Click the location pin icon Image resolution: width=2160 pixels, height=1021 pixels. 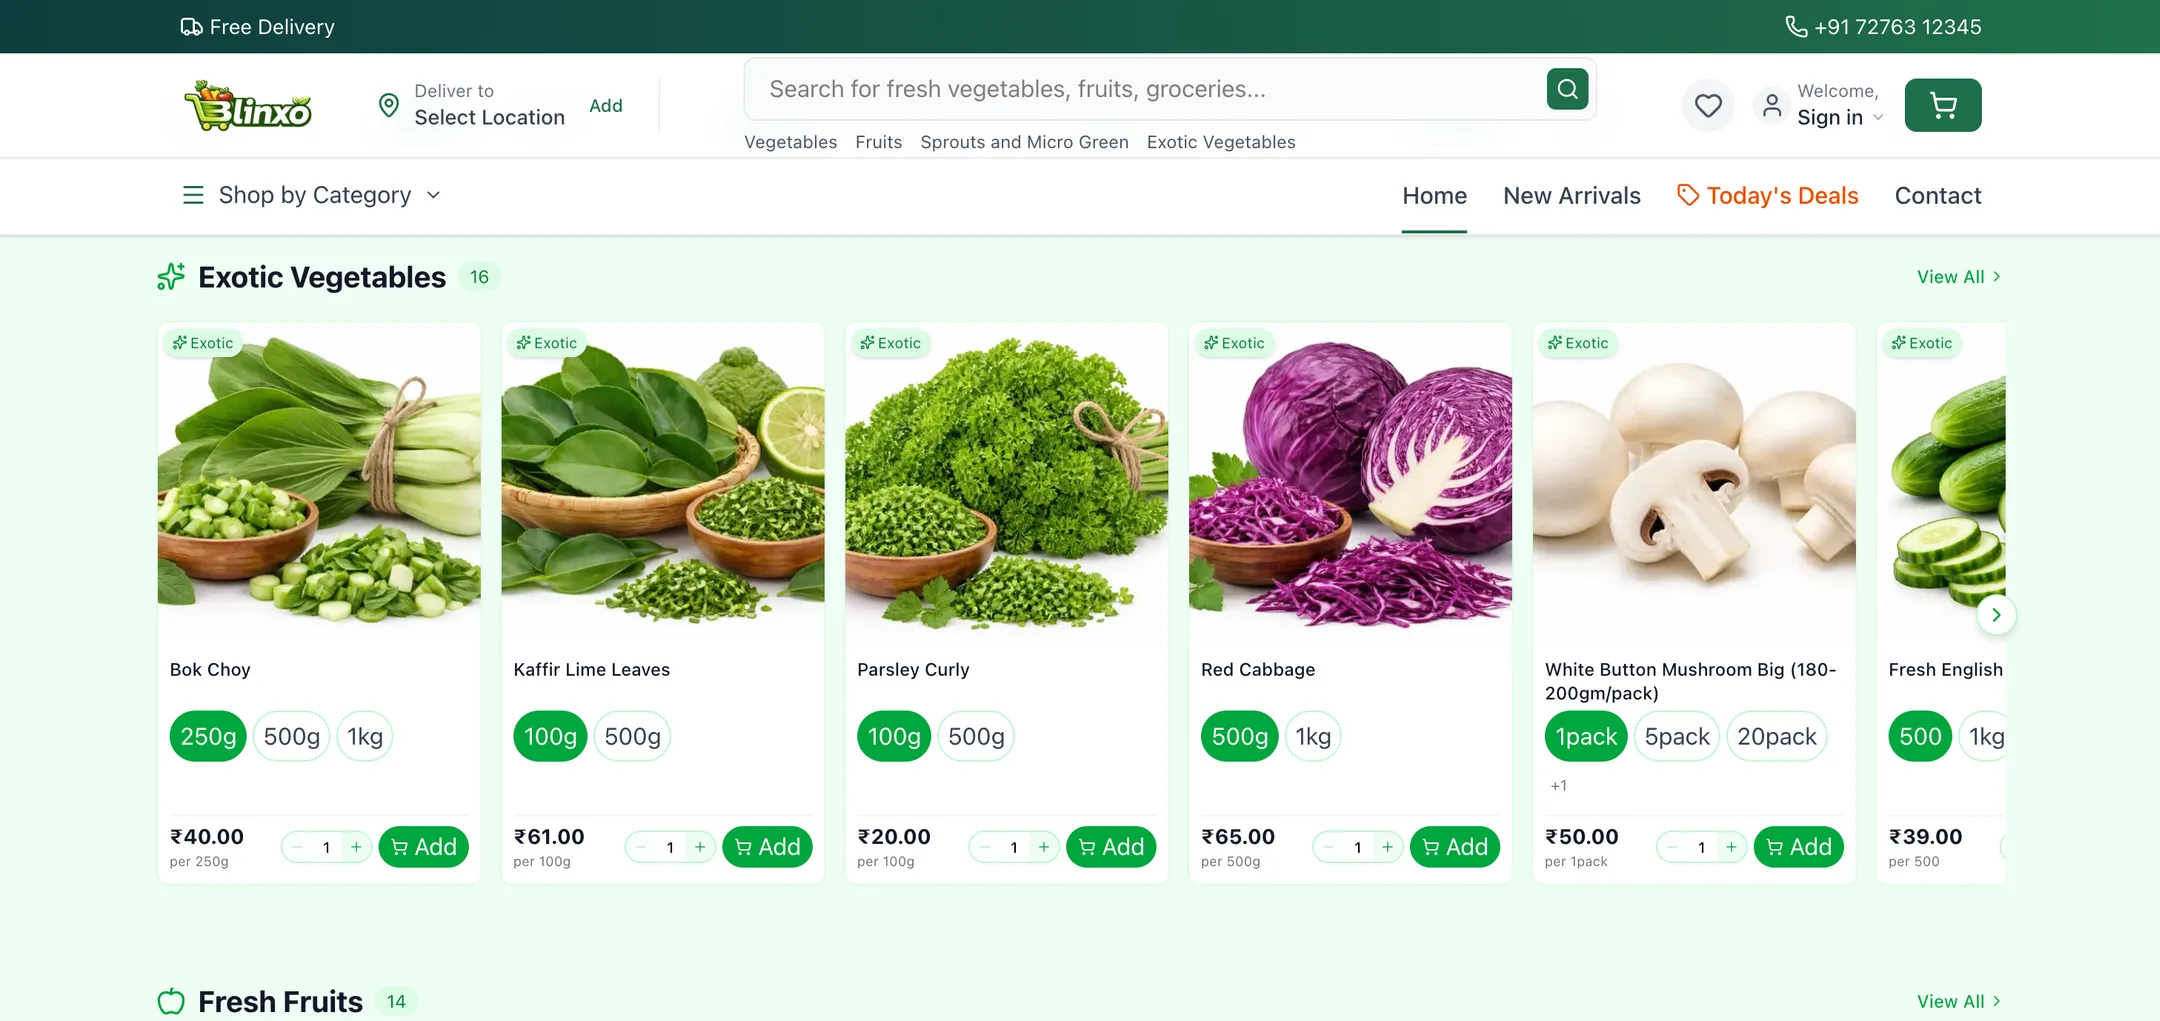pos(389,105)
